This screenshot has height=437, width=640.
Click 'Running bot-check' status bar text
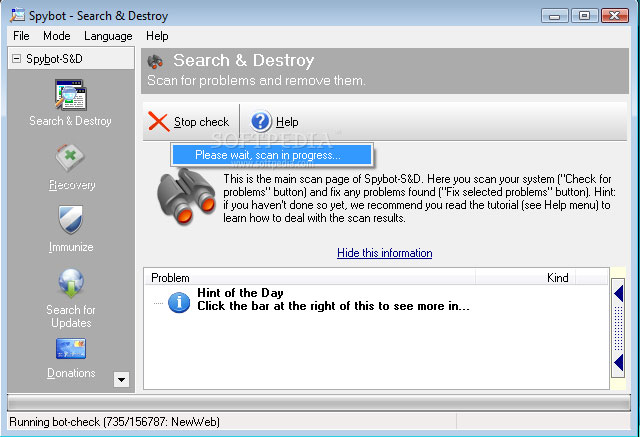(x=114, y=421)
